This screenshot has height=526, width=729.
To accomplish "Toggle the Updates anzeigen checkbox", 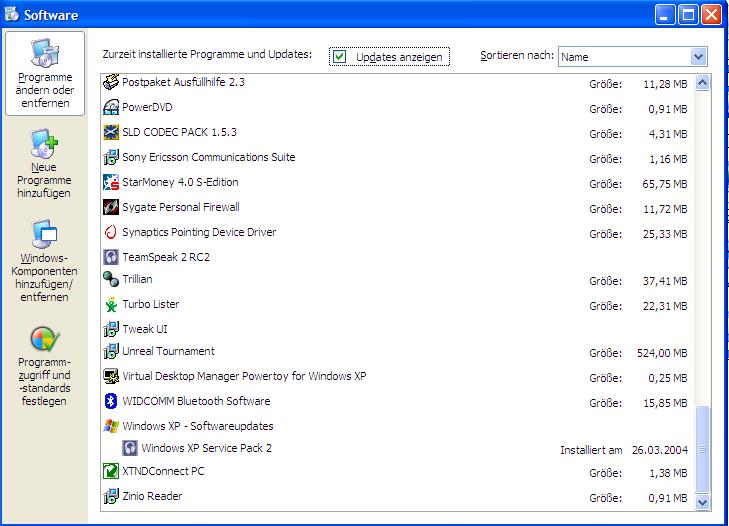I will click(340, 57).
